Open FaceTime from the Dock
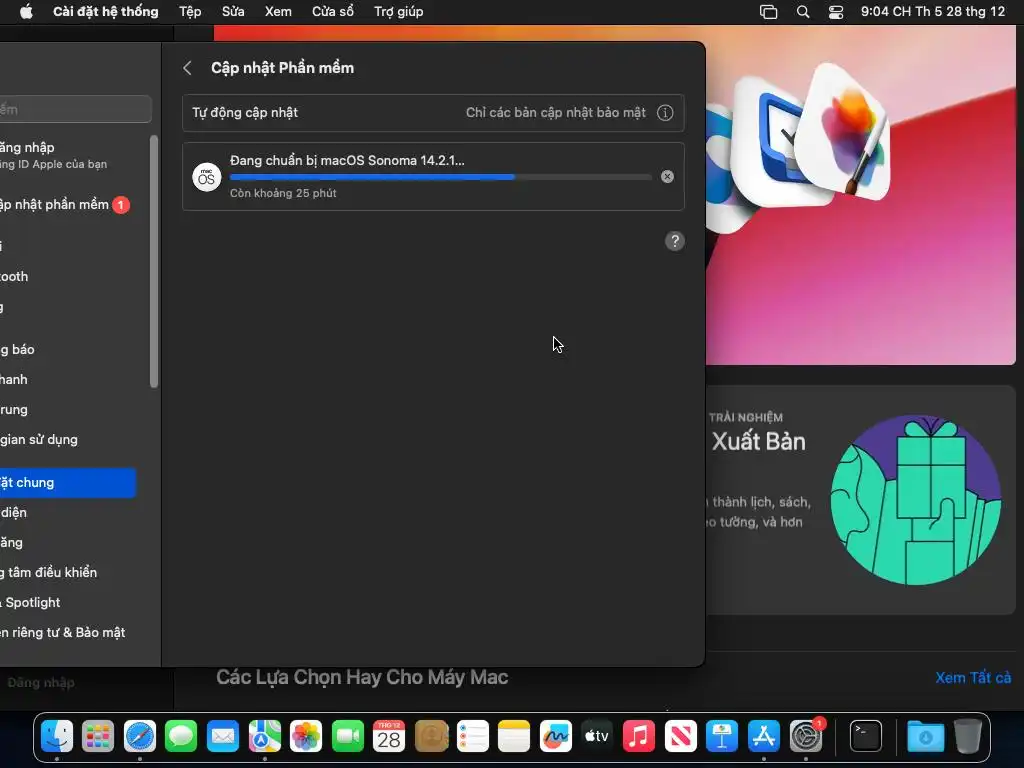 coord(347,736)
